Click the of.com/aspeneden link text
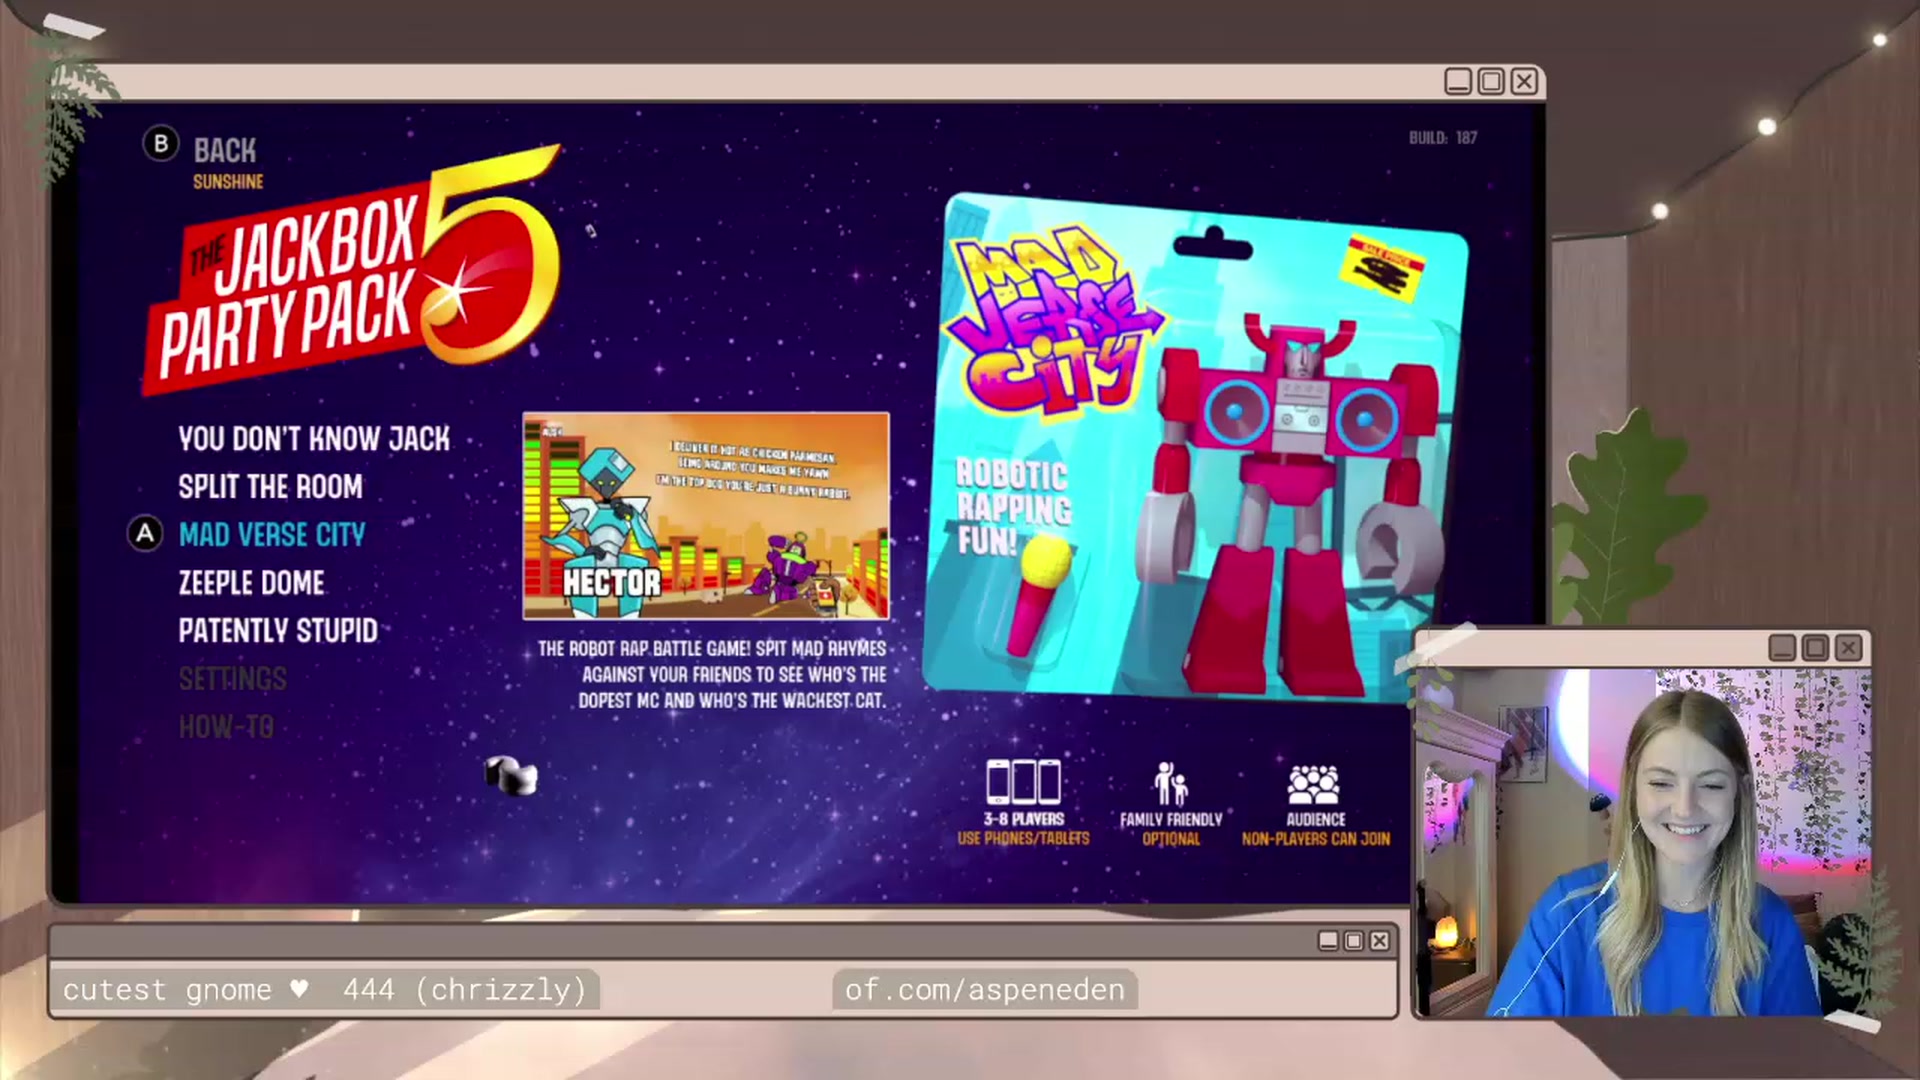The image size is (1920, 1080). click(x=985, y=990)
